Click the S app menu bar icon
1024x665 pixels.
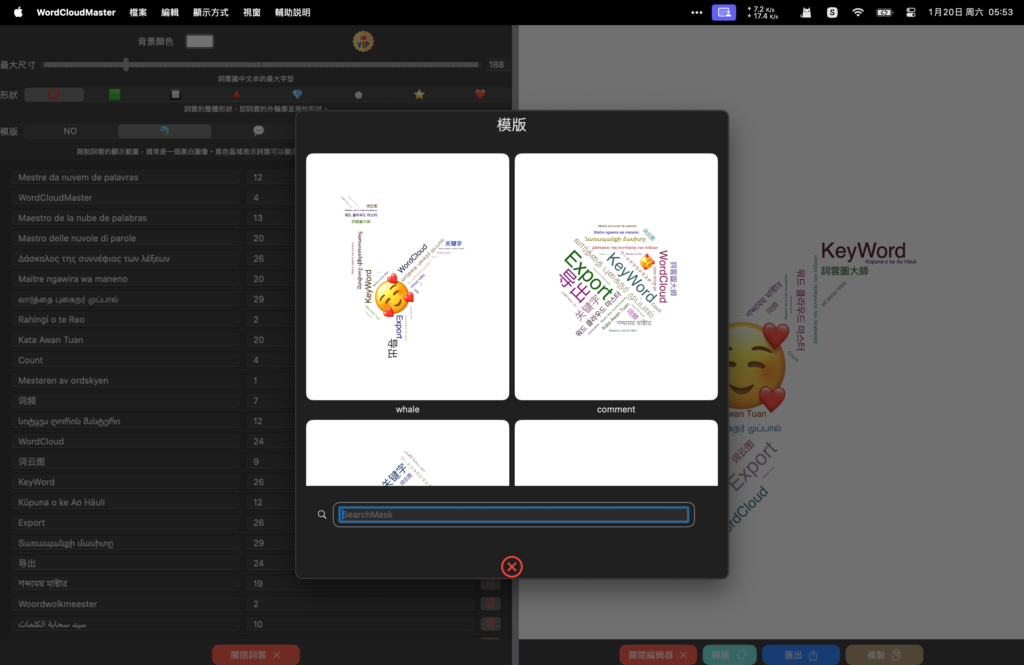pyautogui.click(x=832, y=12)
